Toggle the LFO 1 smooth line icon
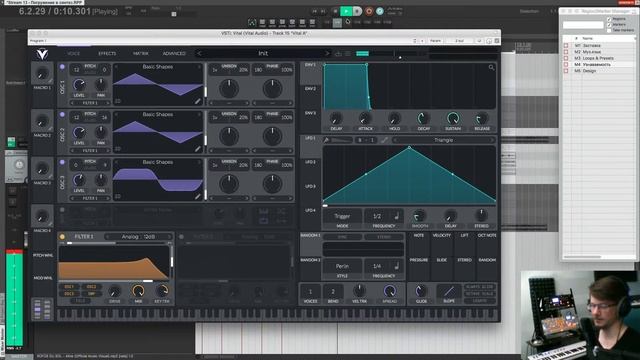Image resolution: width=640 pixels, height=360 pixels. point(384,140)
